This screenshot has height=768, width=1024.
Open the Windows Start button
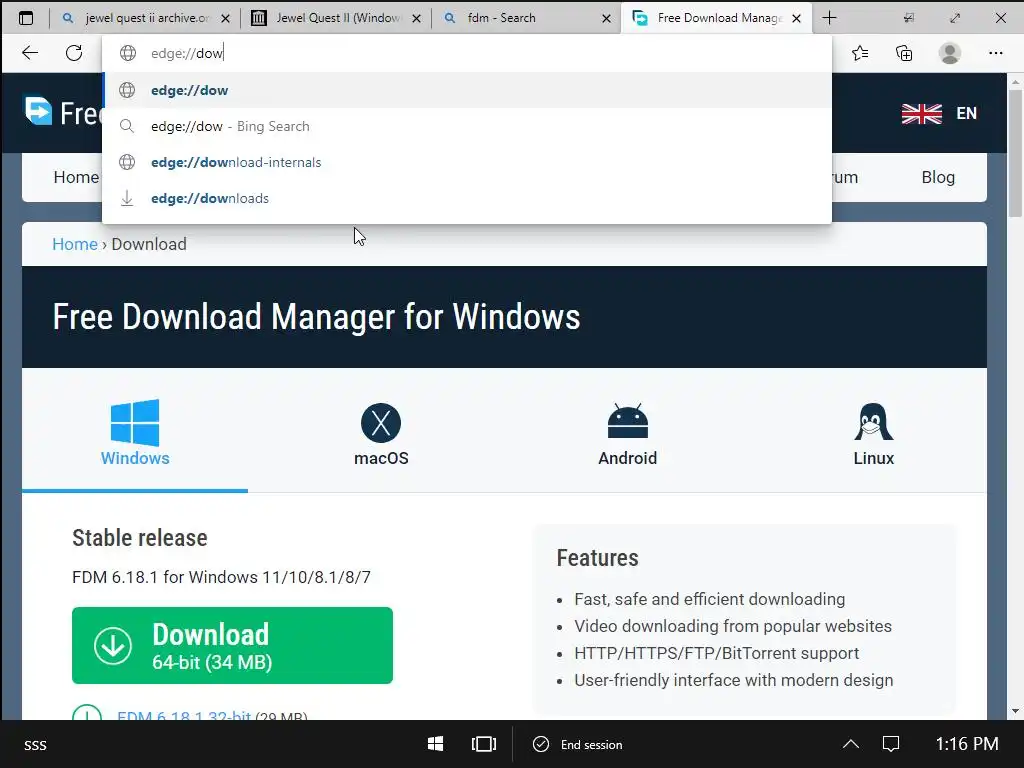[x=435, y=744]
